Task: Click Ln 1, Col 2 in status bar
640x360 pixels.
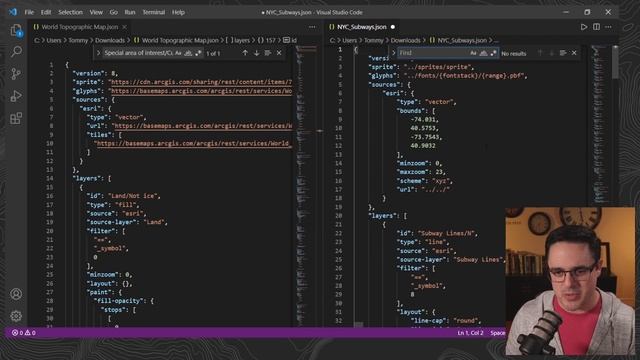Action: pyautogui.click(x=470, y=333)
